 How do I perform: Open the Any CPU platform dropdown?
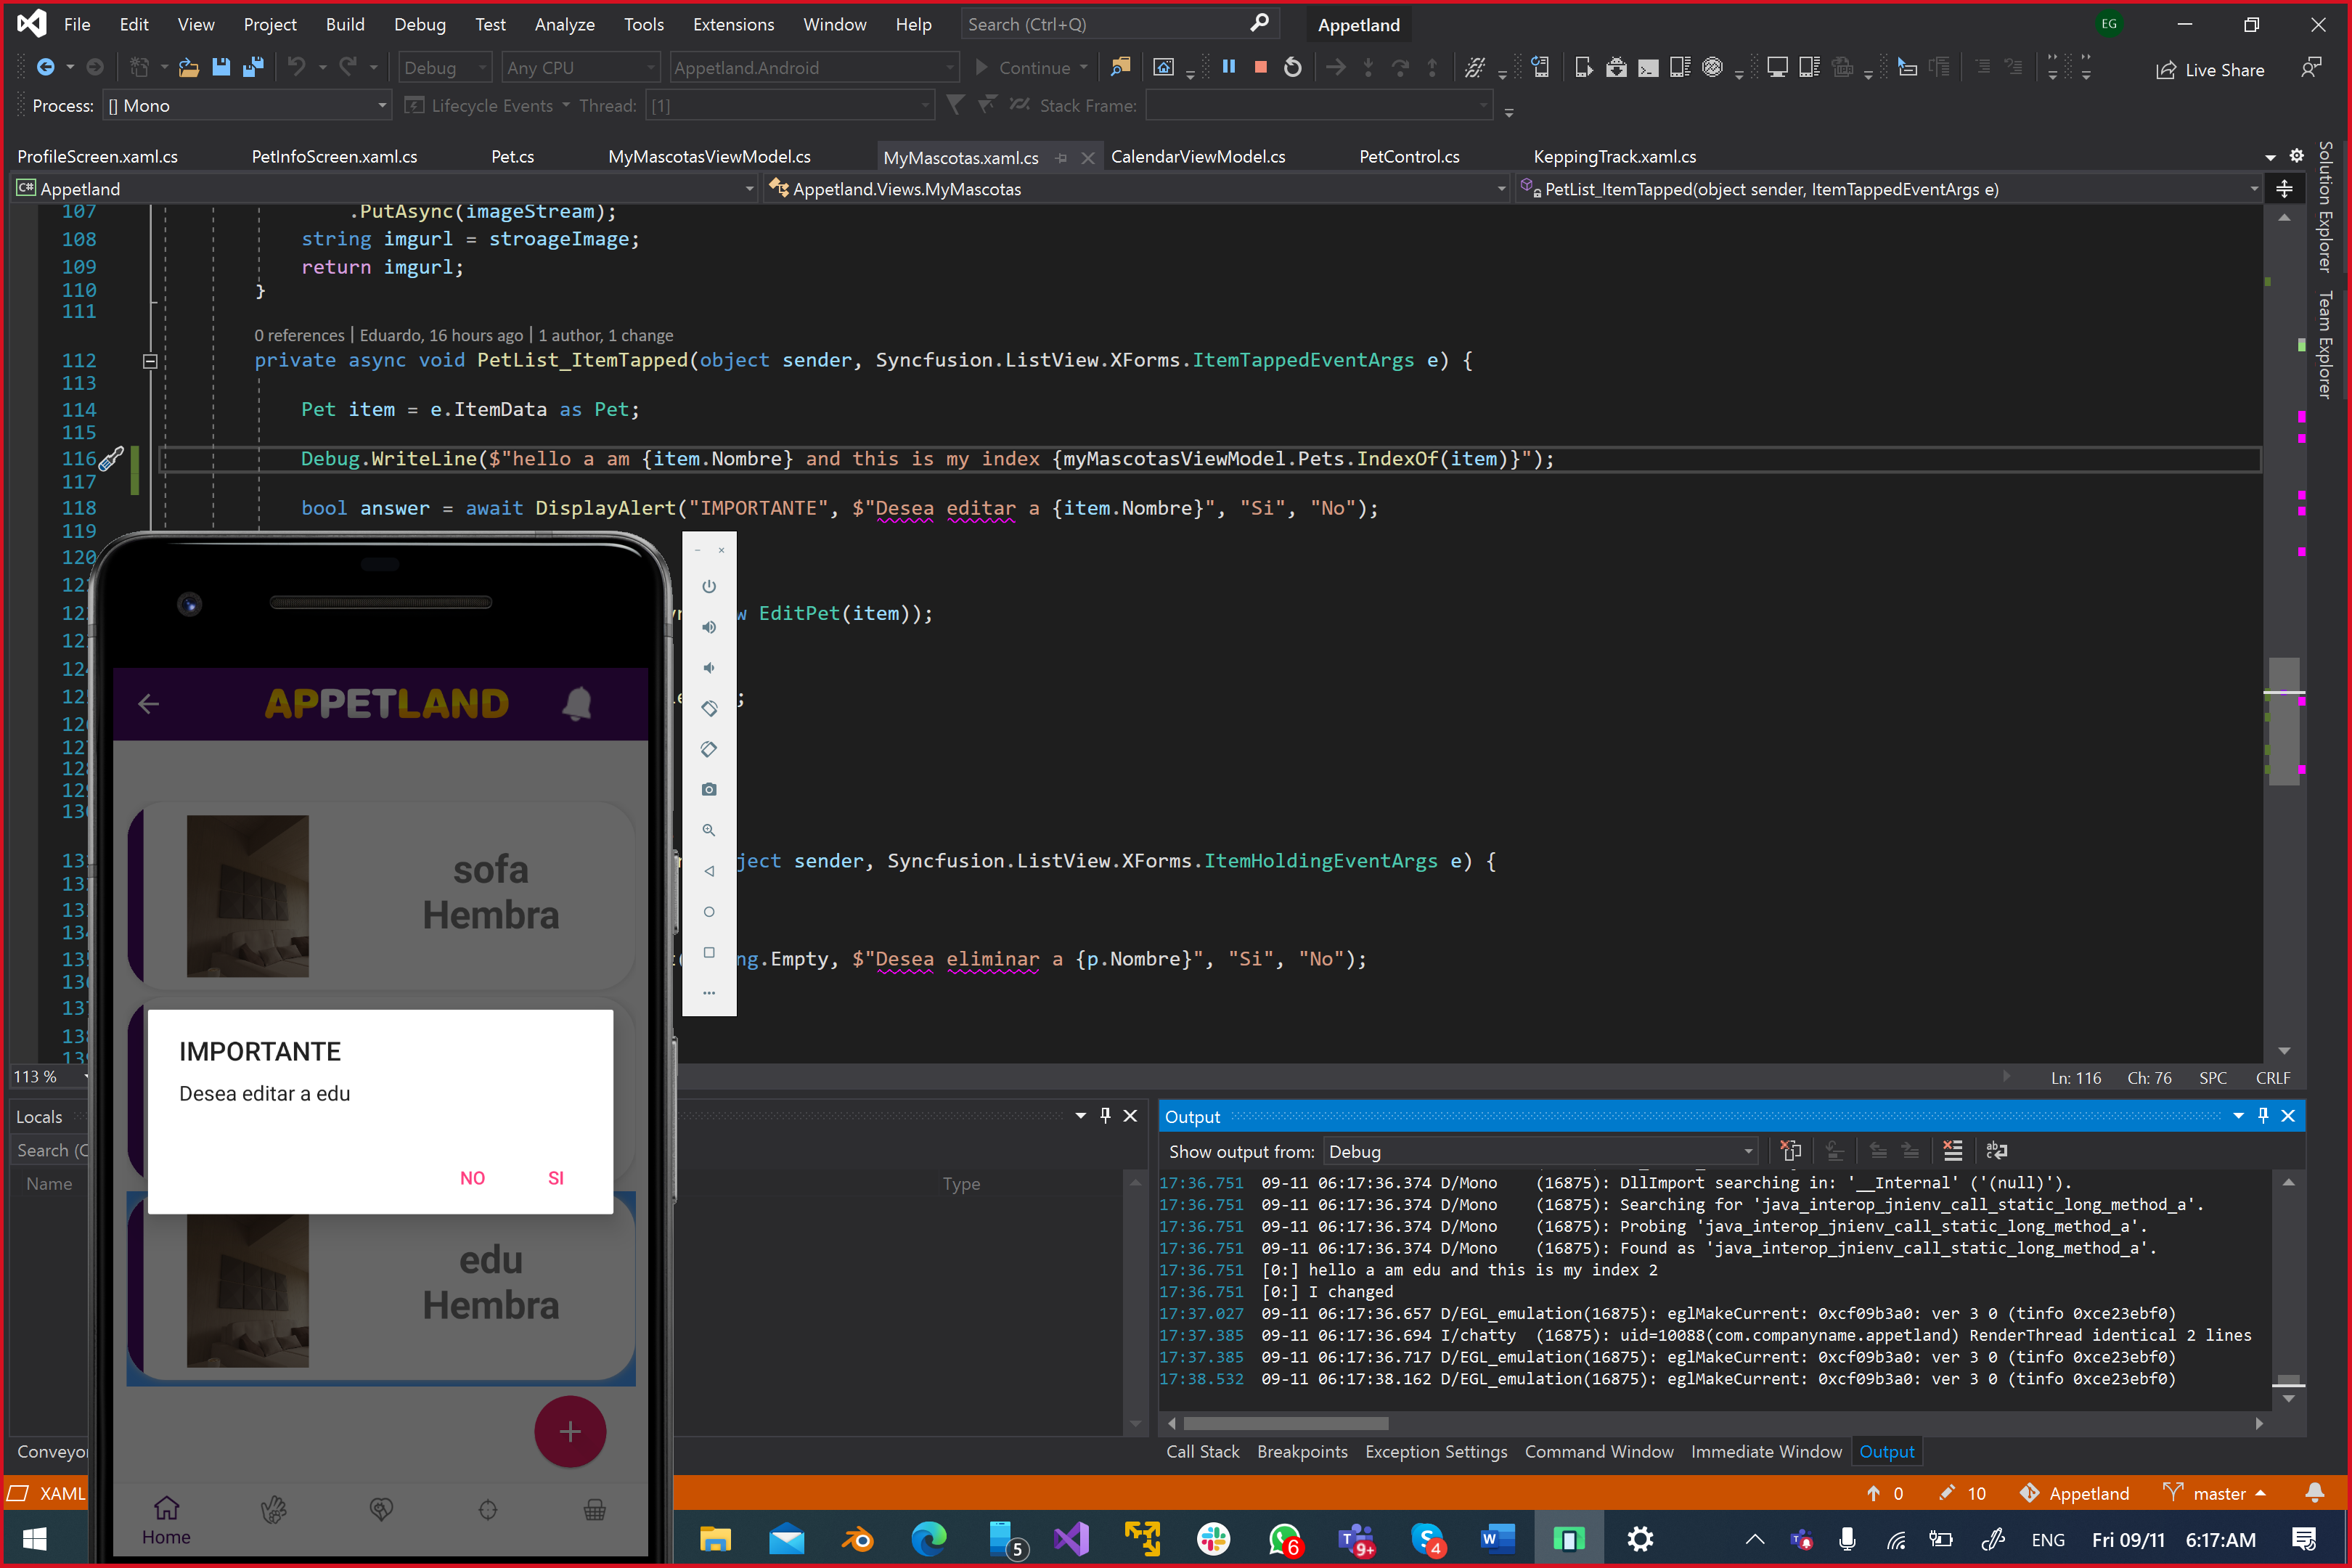point(580,67)
